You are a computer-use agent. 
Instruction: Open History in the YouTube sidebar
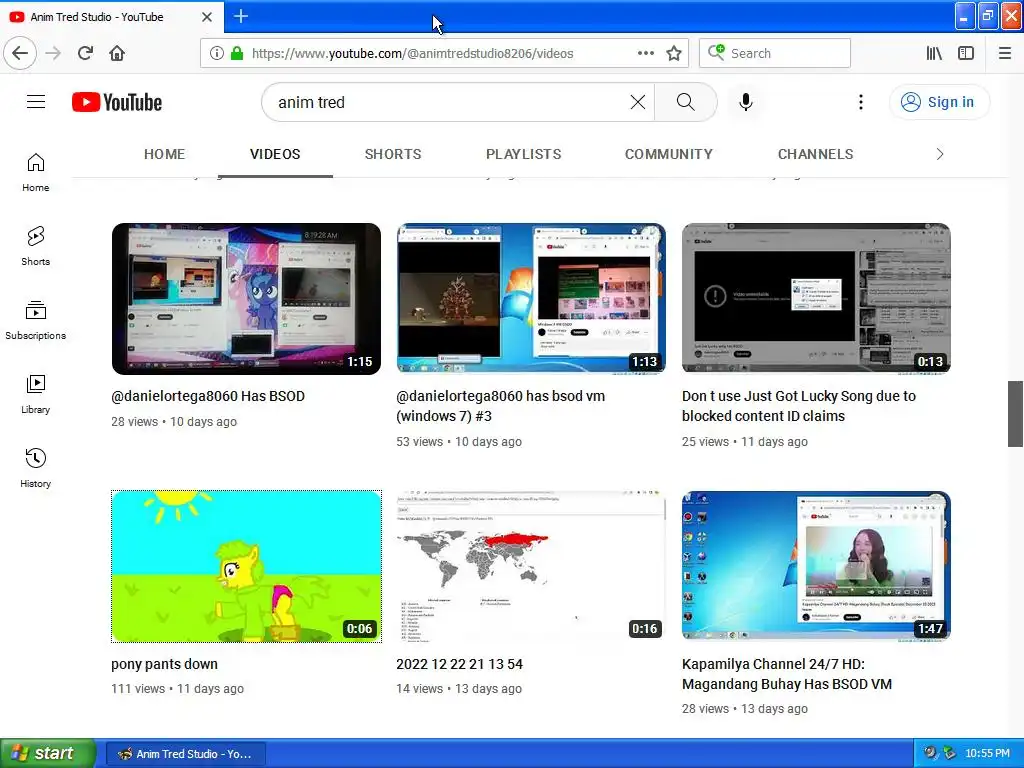(x=35, y=468)
